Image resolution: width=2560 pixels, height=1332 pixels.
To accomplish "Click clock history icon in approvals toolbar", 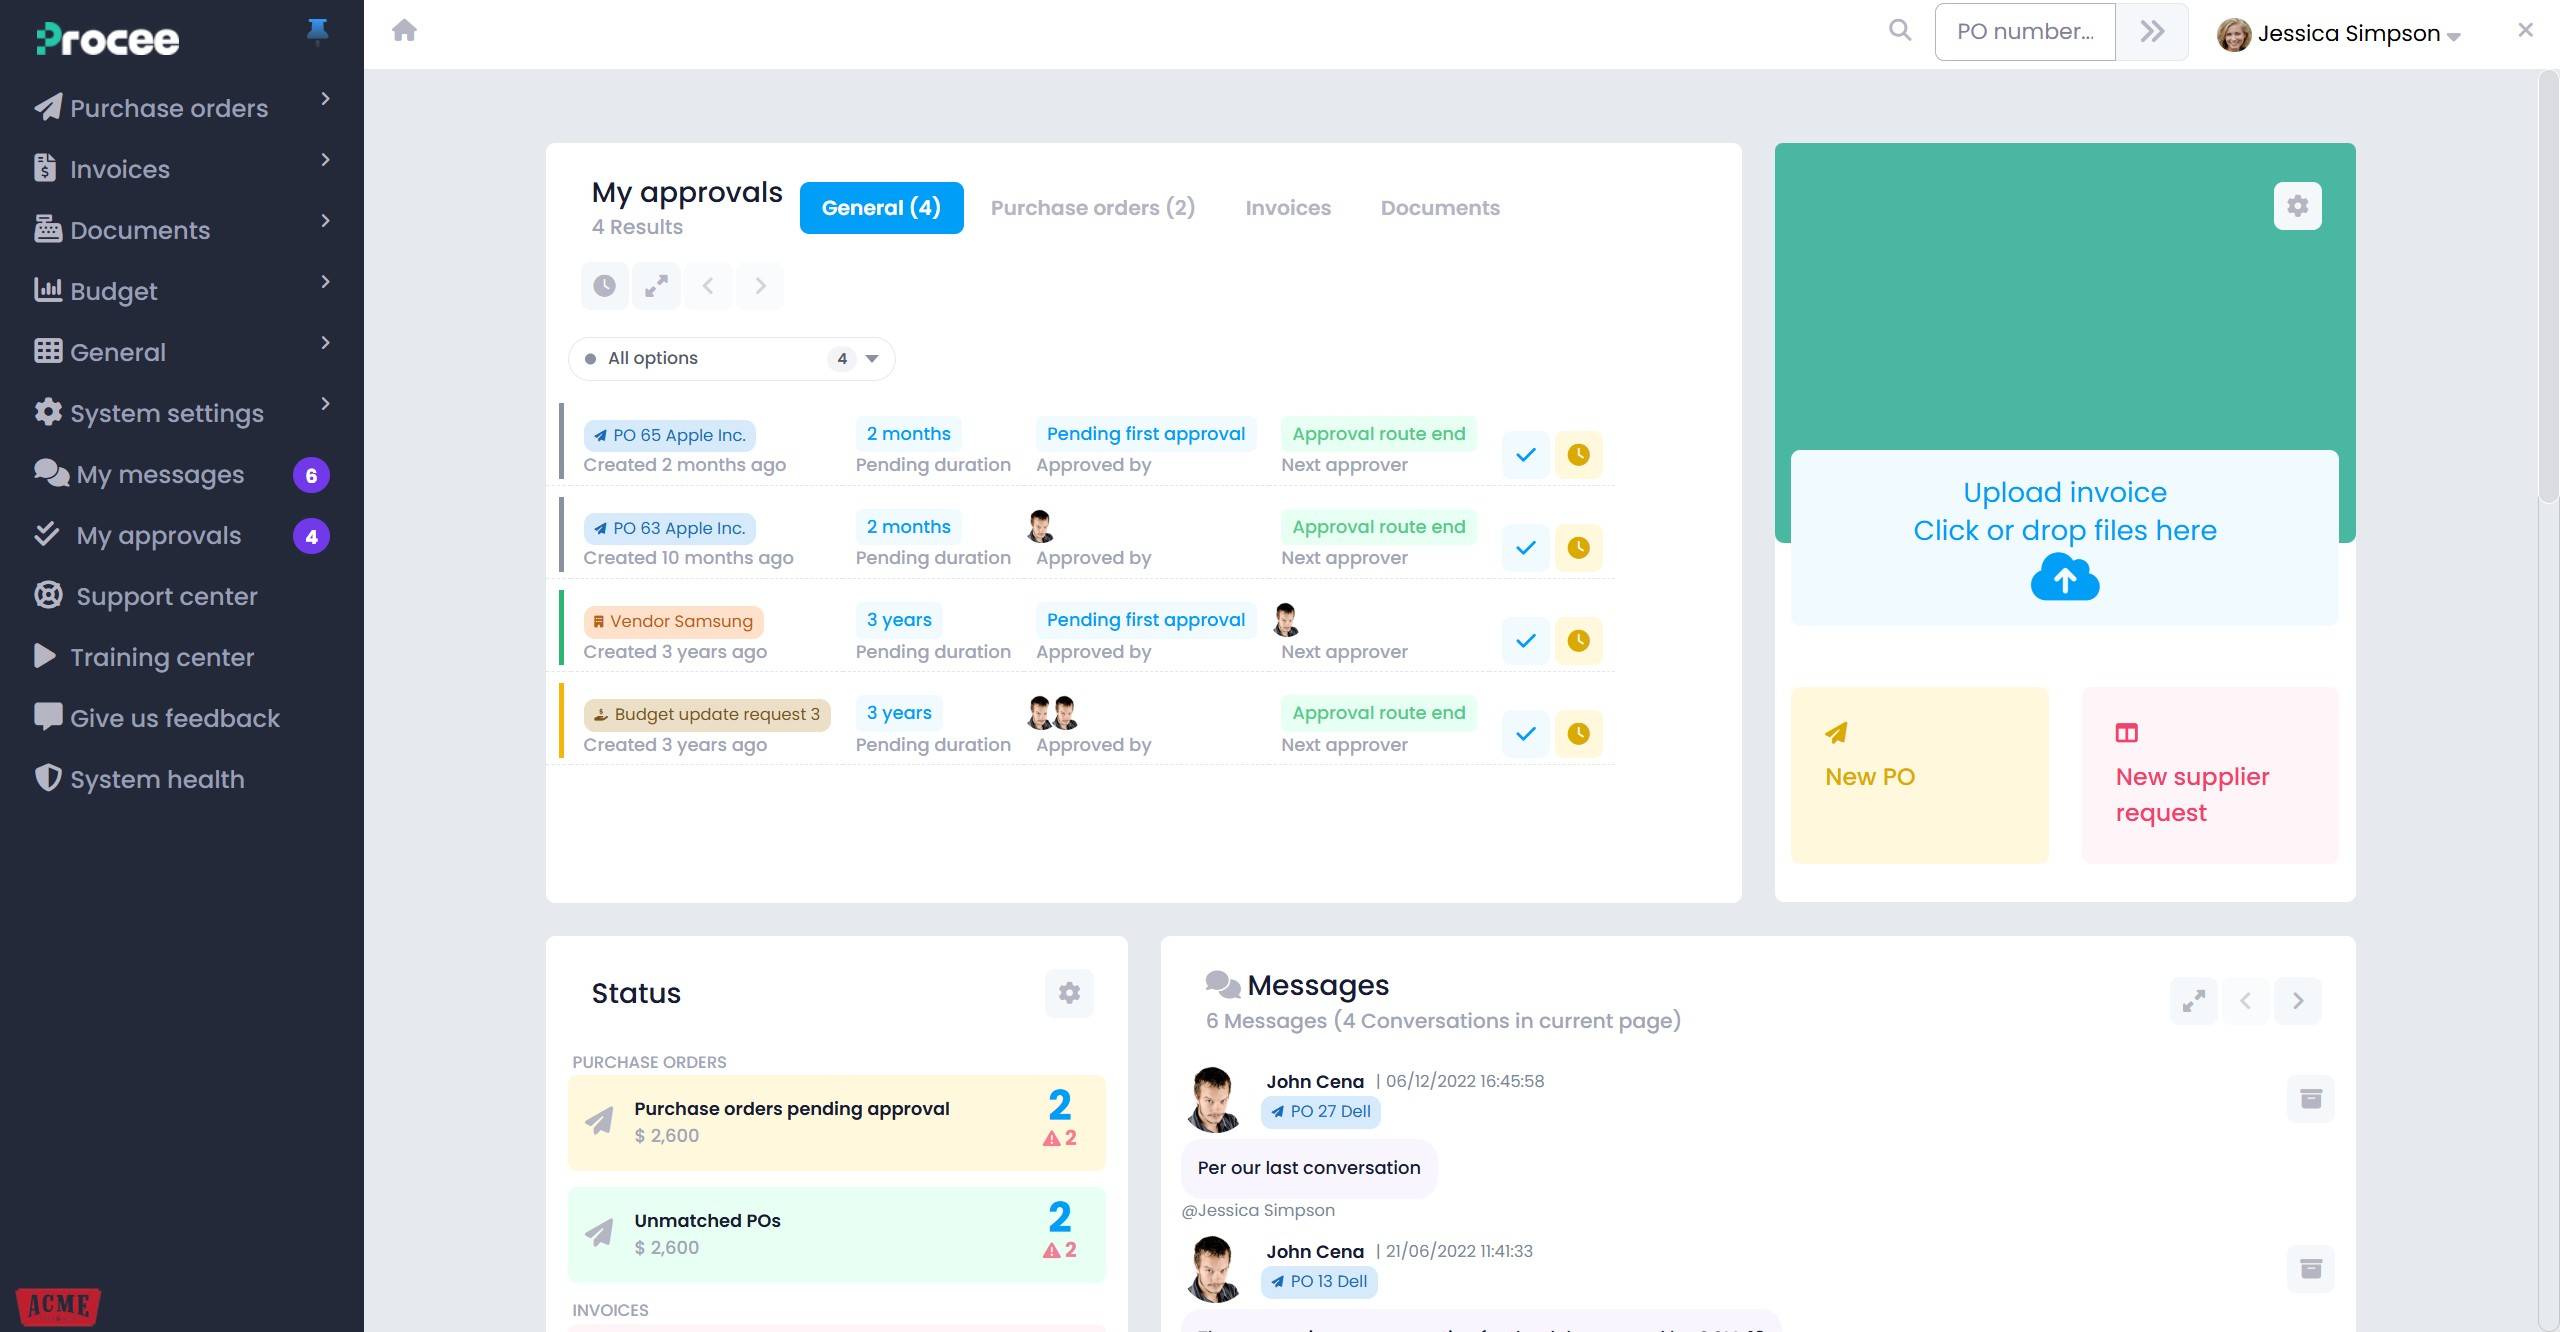I will point(604,286).
